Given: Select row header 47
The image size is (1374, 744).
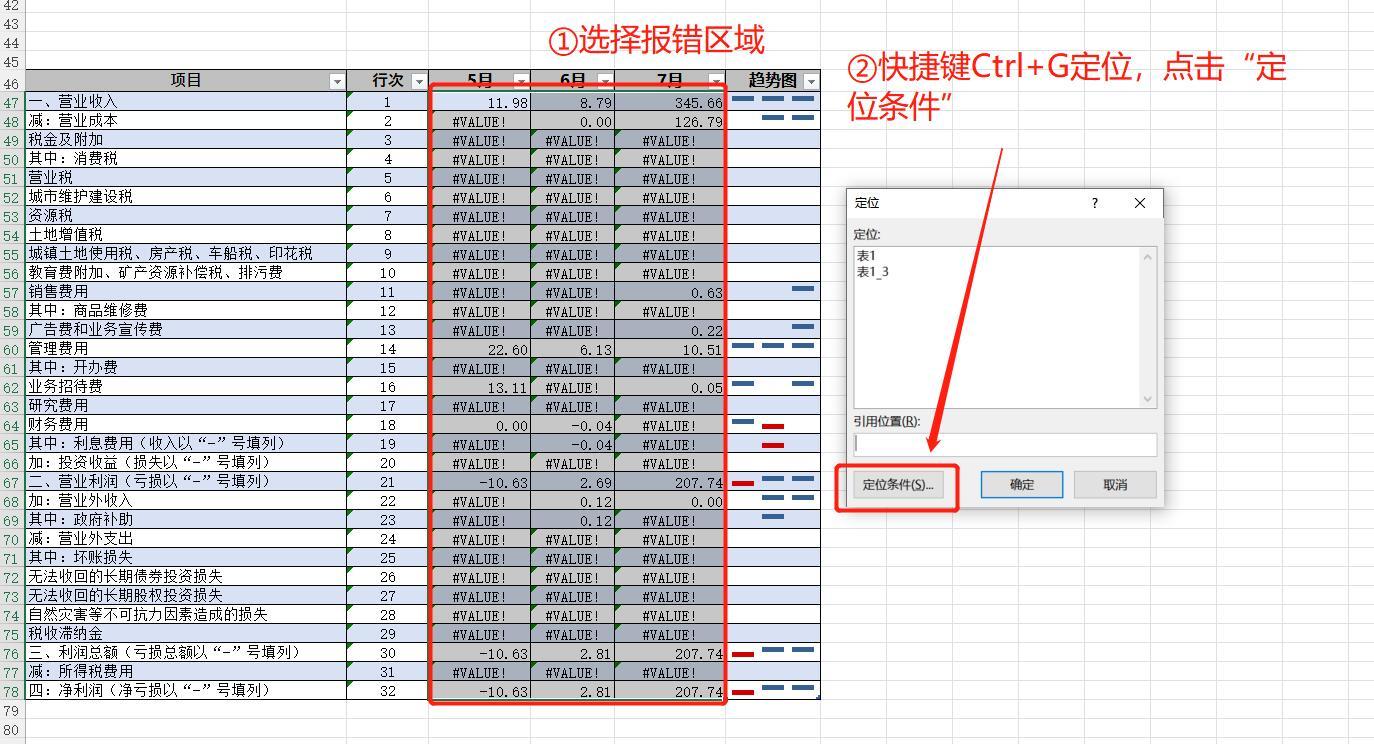Looking at the screenshot, I should (x=12, y=101).
